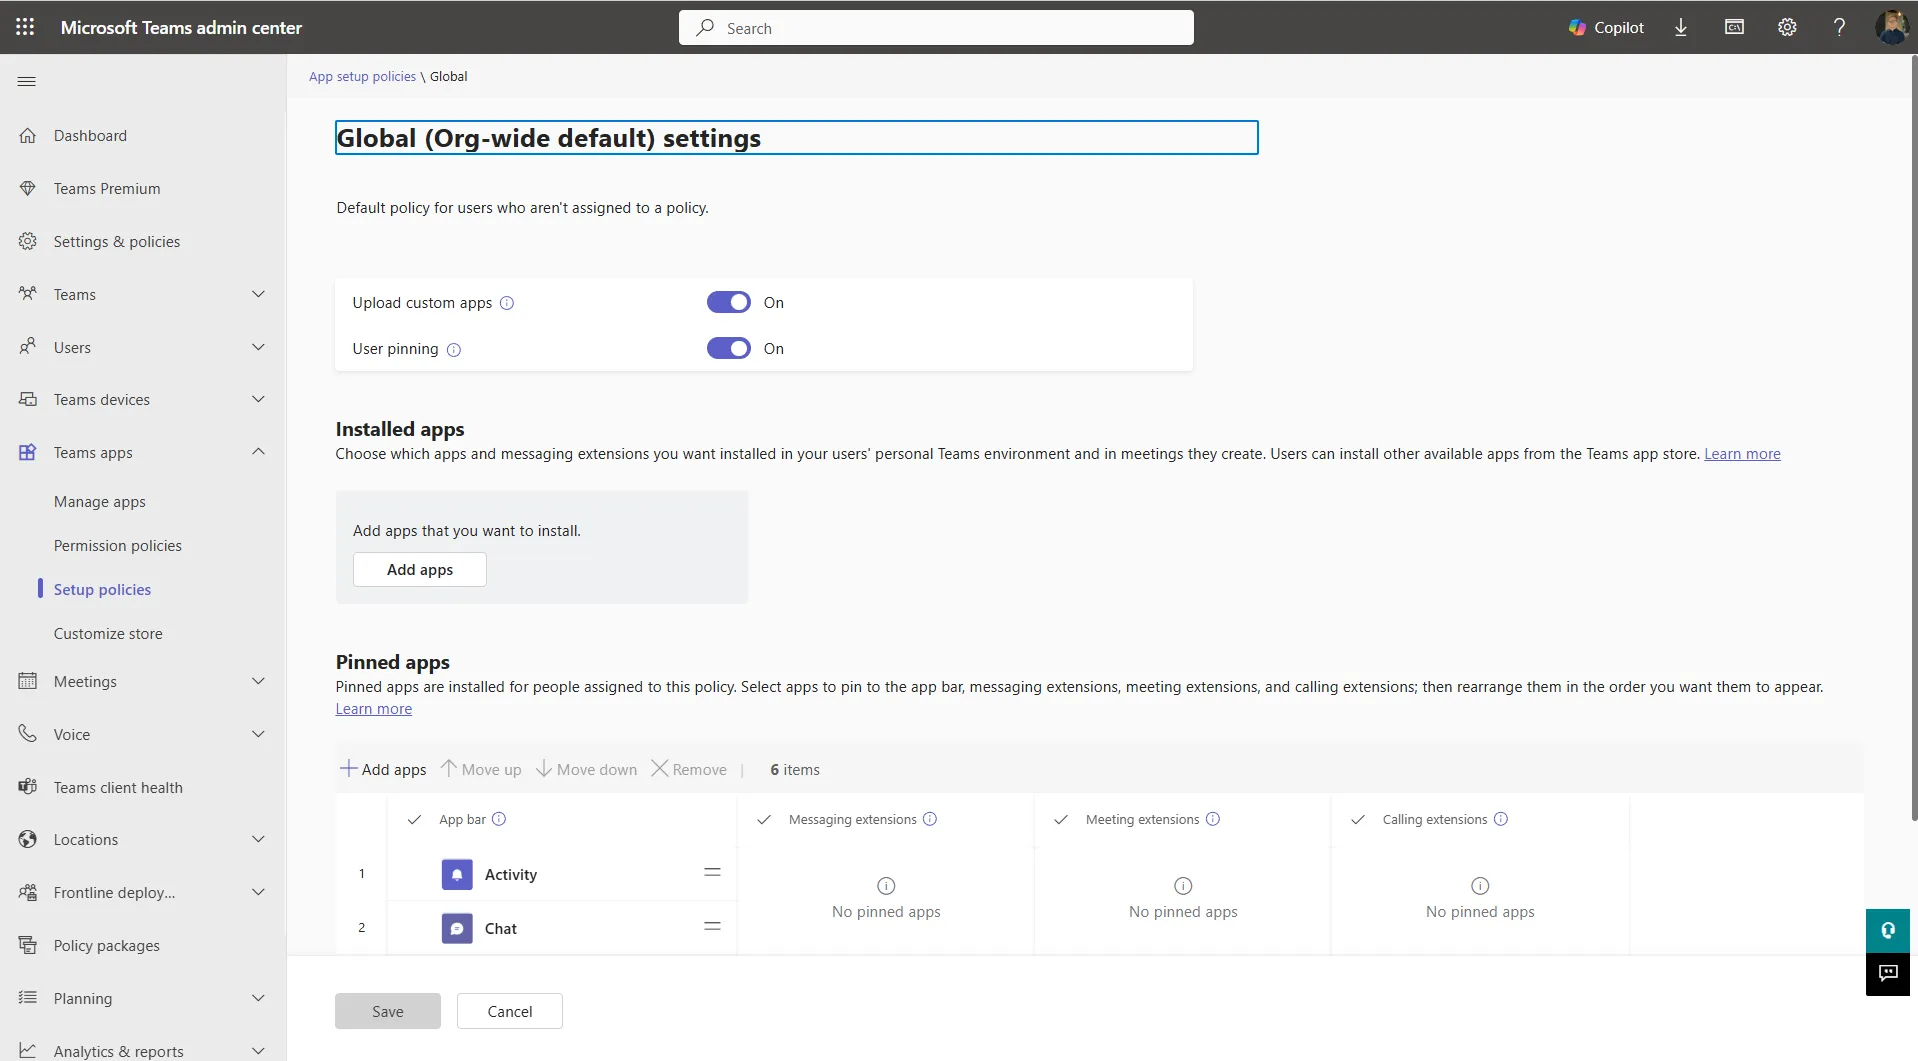The width and height of the screenshot is (1918, 1061).
Task: Open the app launcher waffle icon
Action: click(25, 27)
